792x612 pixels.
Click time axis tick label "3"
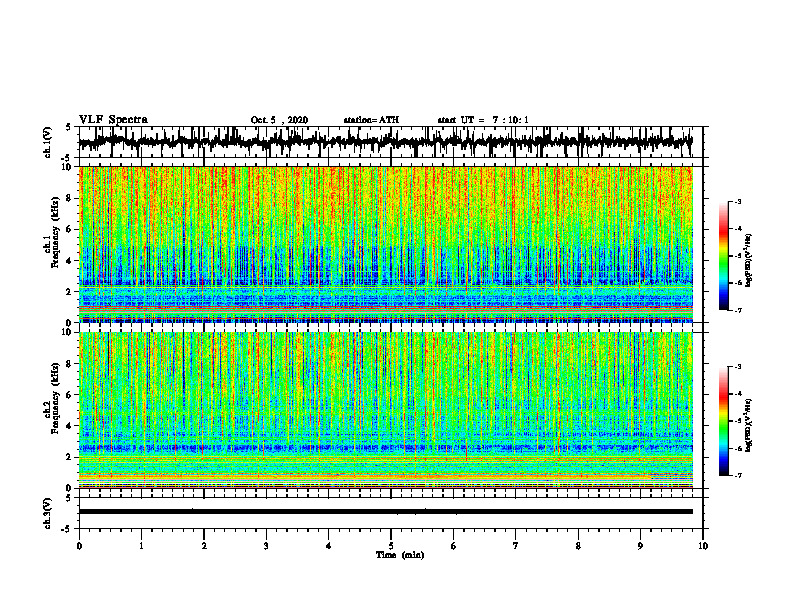(266, 546)
